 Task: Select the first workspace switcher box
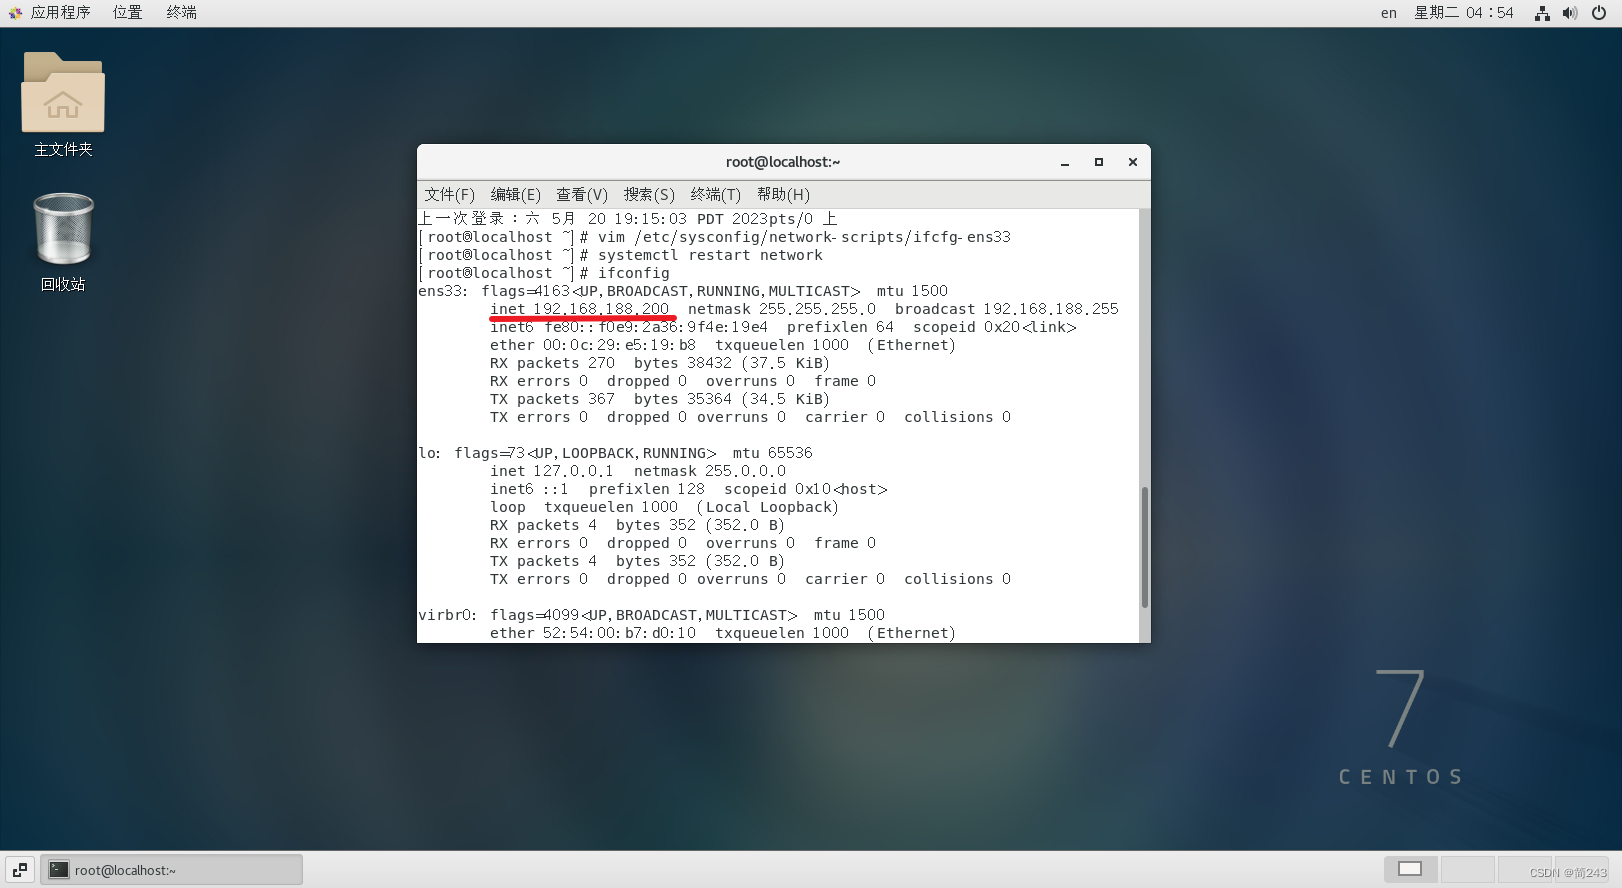tap(1410, 869)
